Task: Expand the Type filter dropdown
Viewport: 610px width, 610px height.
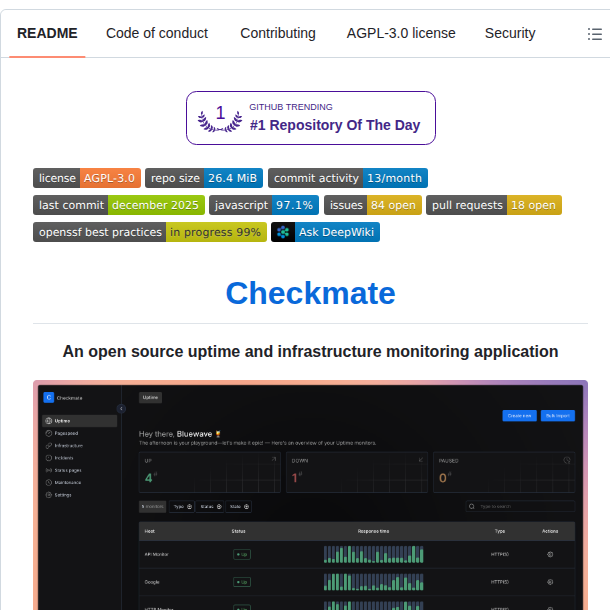Action: (182, 507)
